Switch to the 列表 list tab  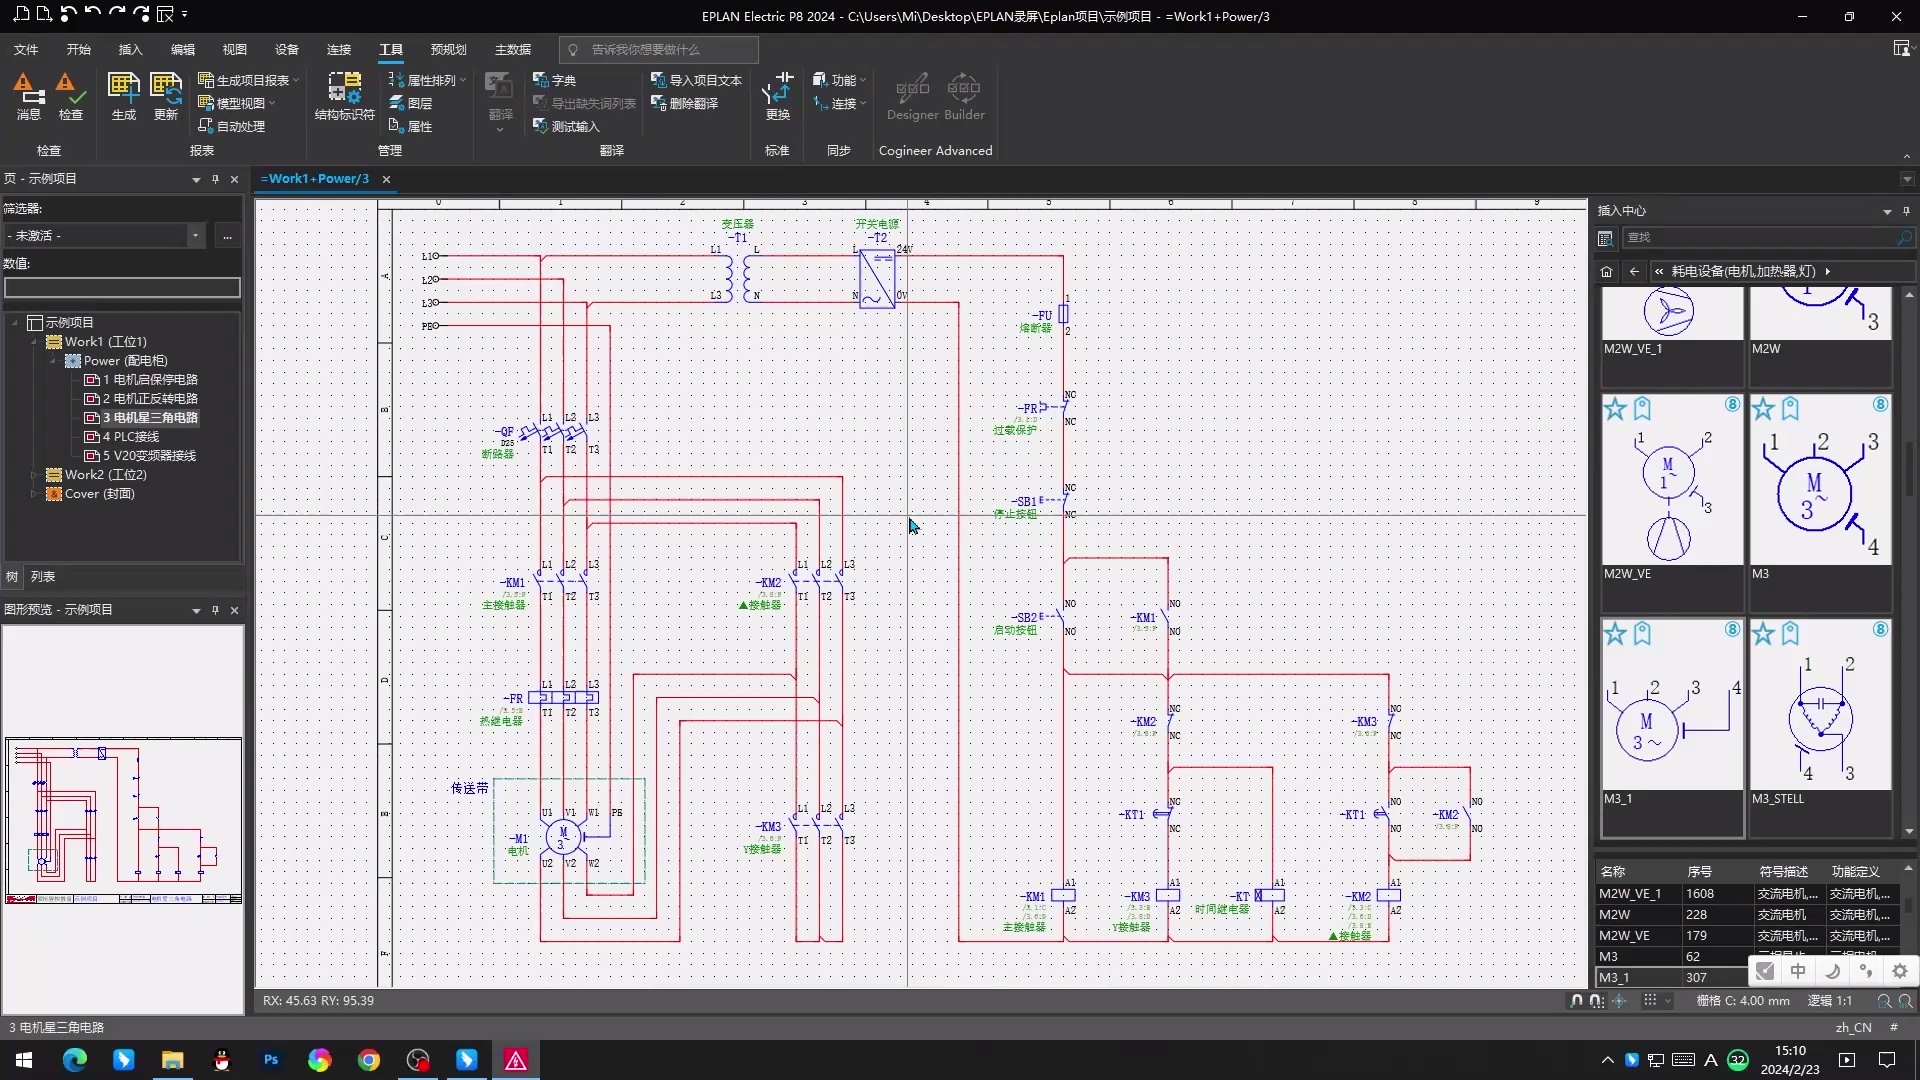click(x=43, y=576)
